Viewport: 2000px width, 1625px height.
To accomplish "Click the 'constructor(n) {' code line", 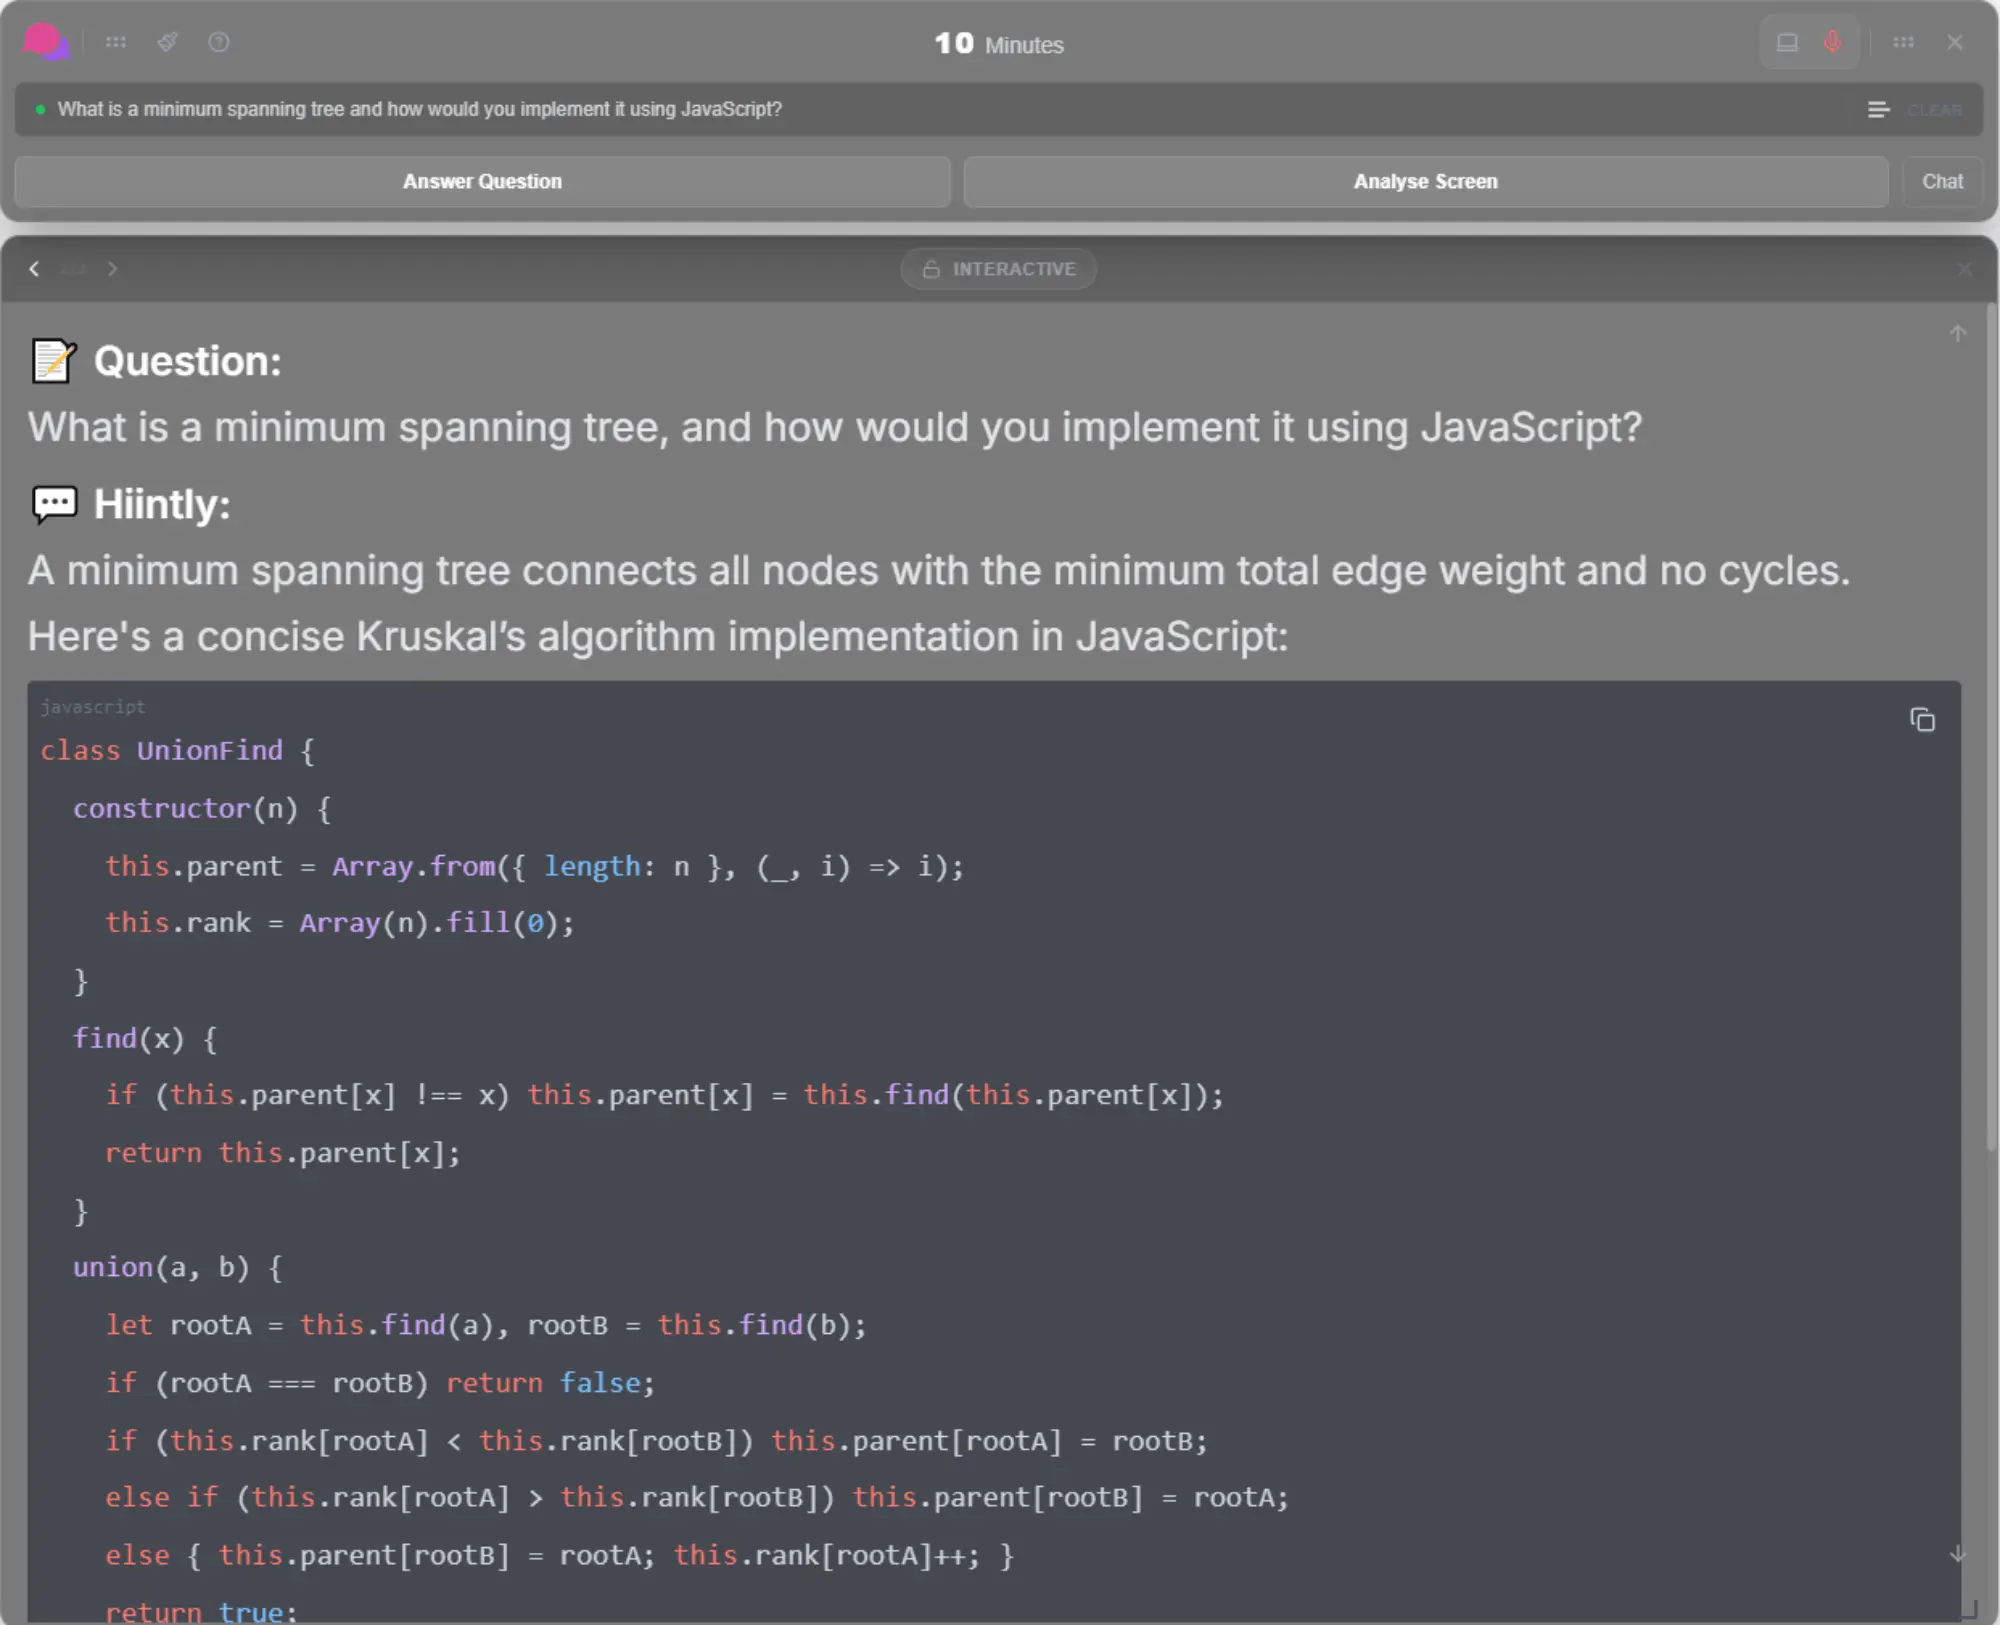I will [202, 808].
